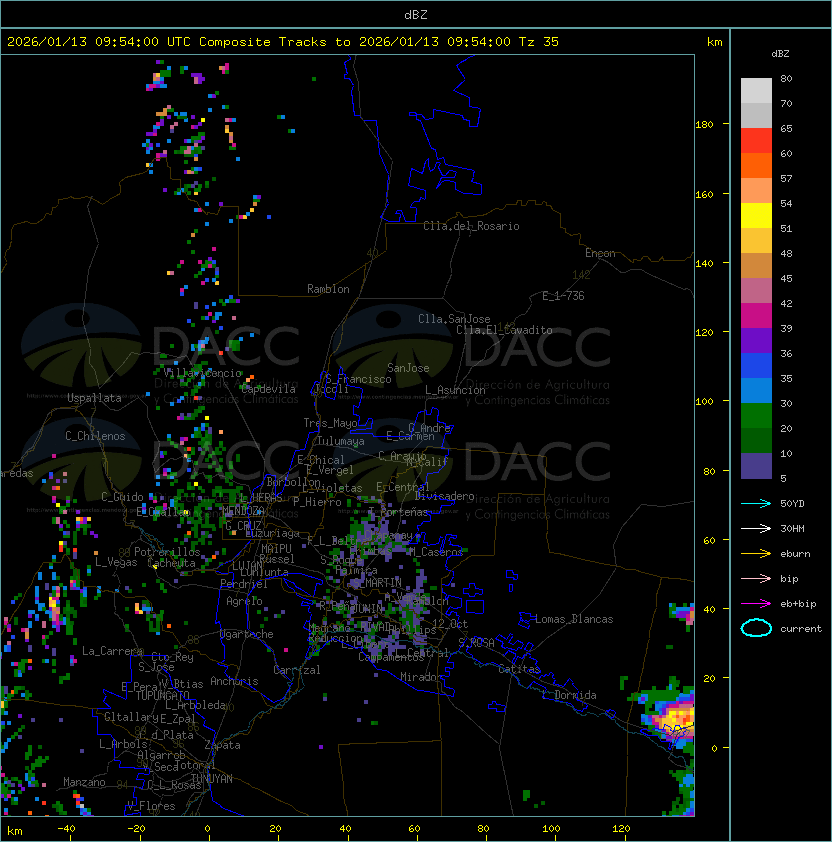
Task: Pick the magenta 39-42 dBZ color swatch
Action: coord(756,316)
